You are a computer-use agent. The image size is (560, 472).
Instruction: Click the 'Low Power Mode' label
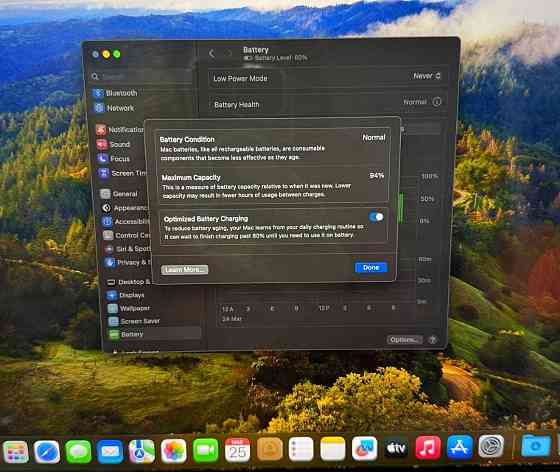240,79
